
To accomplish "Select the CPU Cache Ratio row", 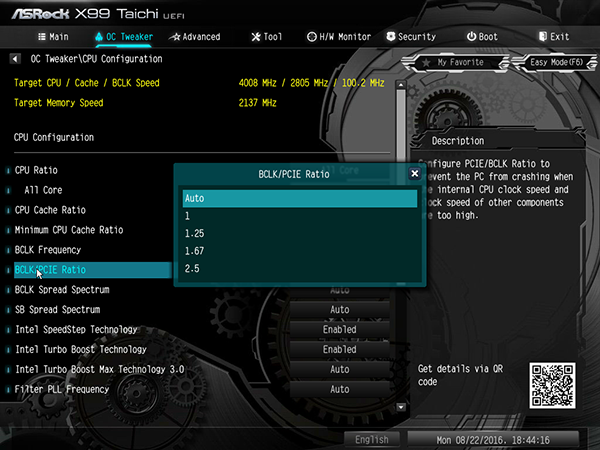I will click(50, 210).
